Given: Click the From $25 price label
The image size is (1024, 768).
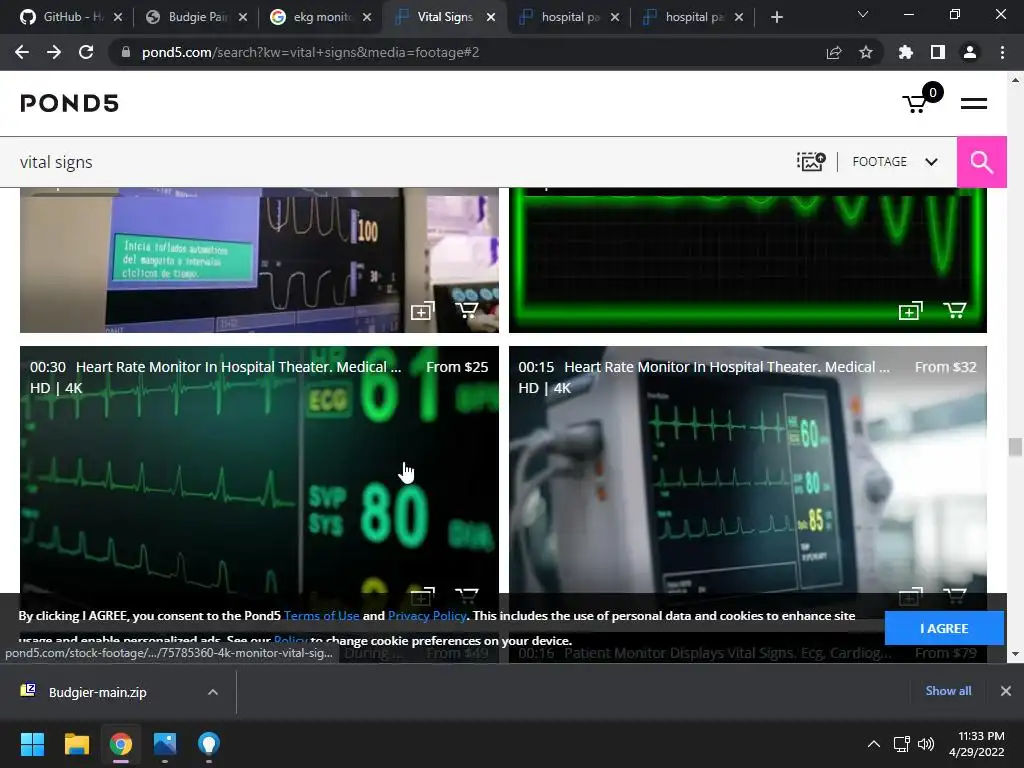Looking at the screenshot, I should 457,367.
